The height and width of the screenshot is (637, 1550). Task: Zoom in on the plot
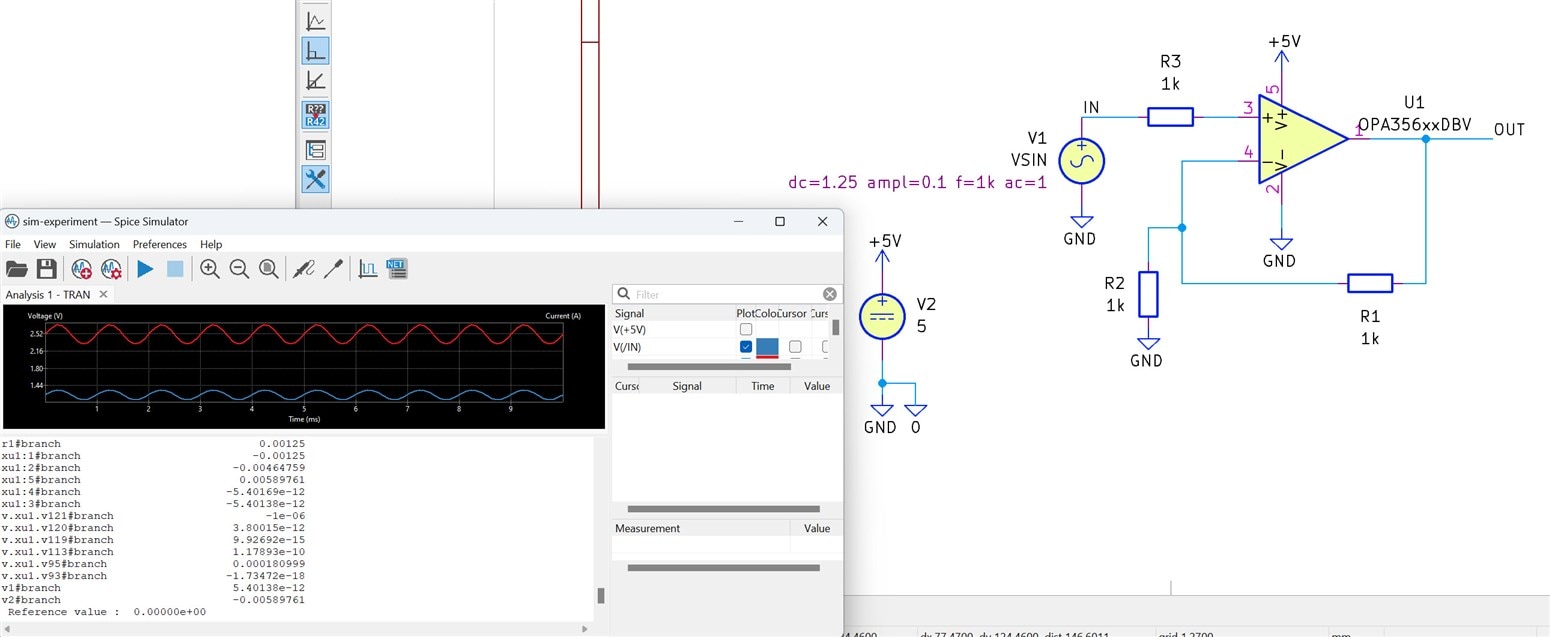209,269
